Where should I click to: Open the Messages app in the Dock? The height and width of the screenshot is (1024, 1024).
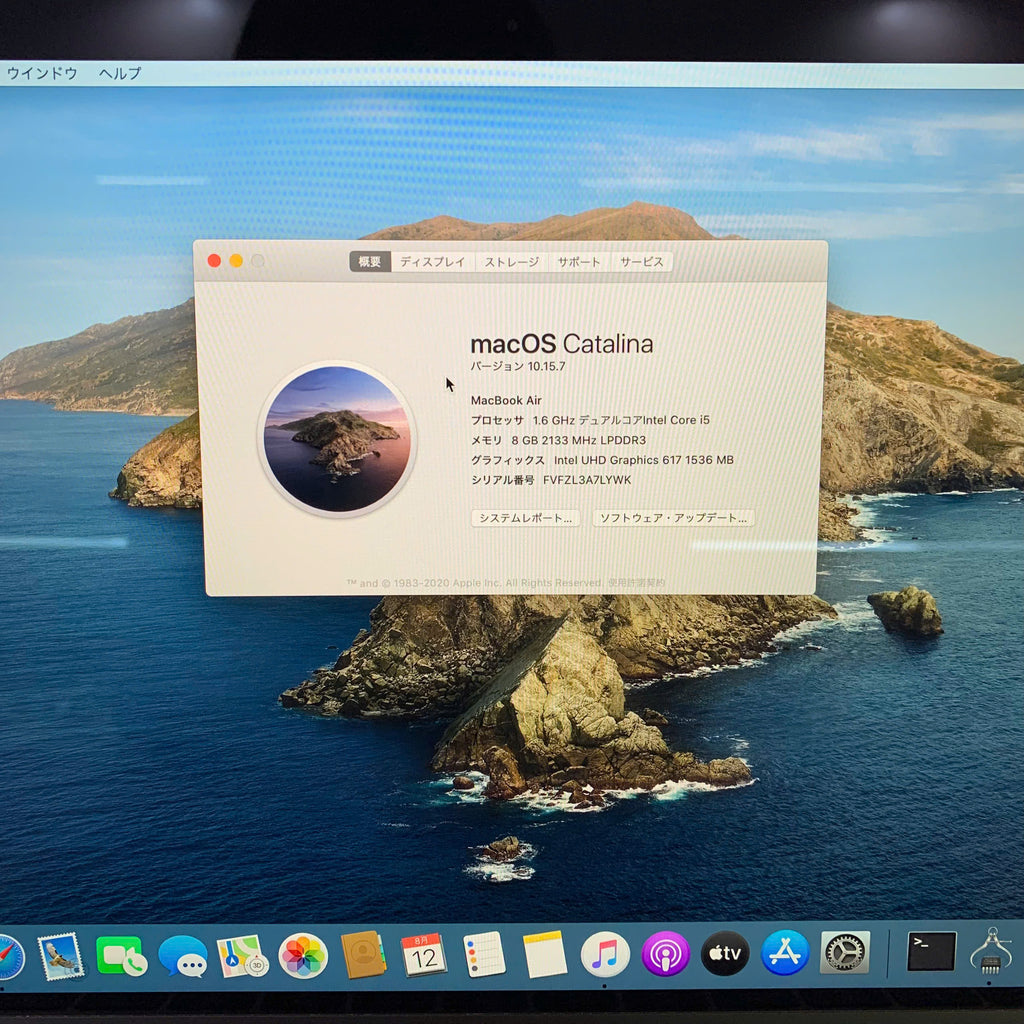click(183, 956)
